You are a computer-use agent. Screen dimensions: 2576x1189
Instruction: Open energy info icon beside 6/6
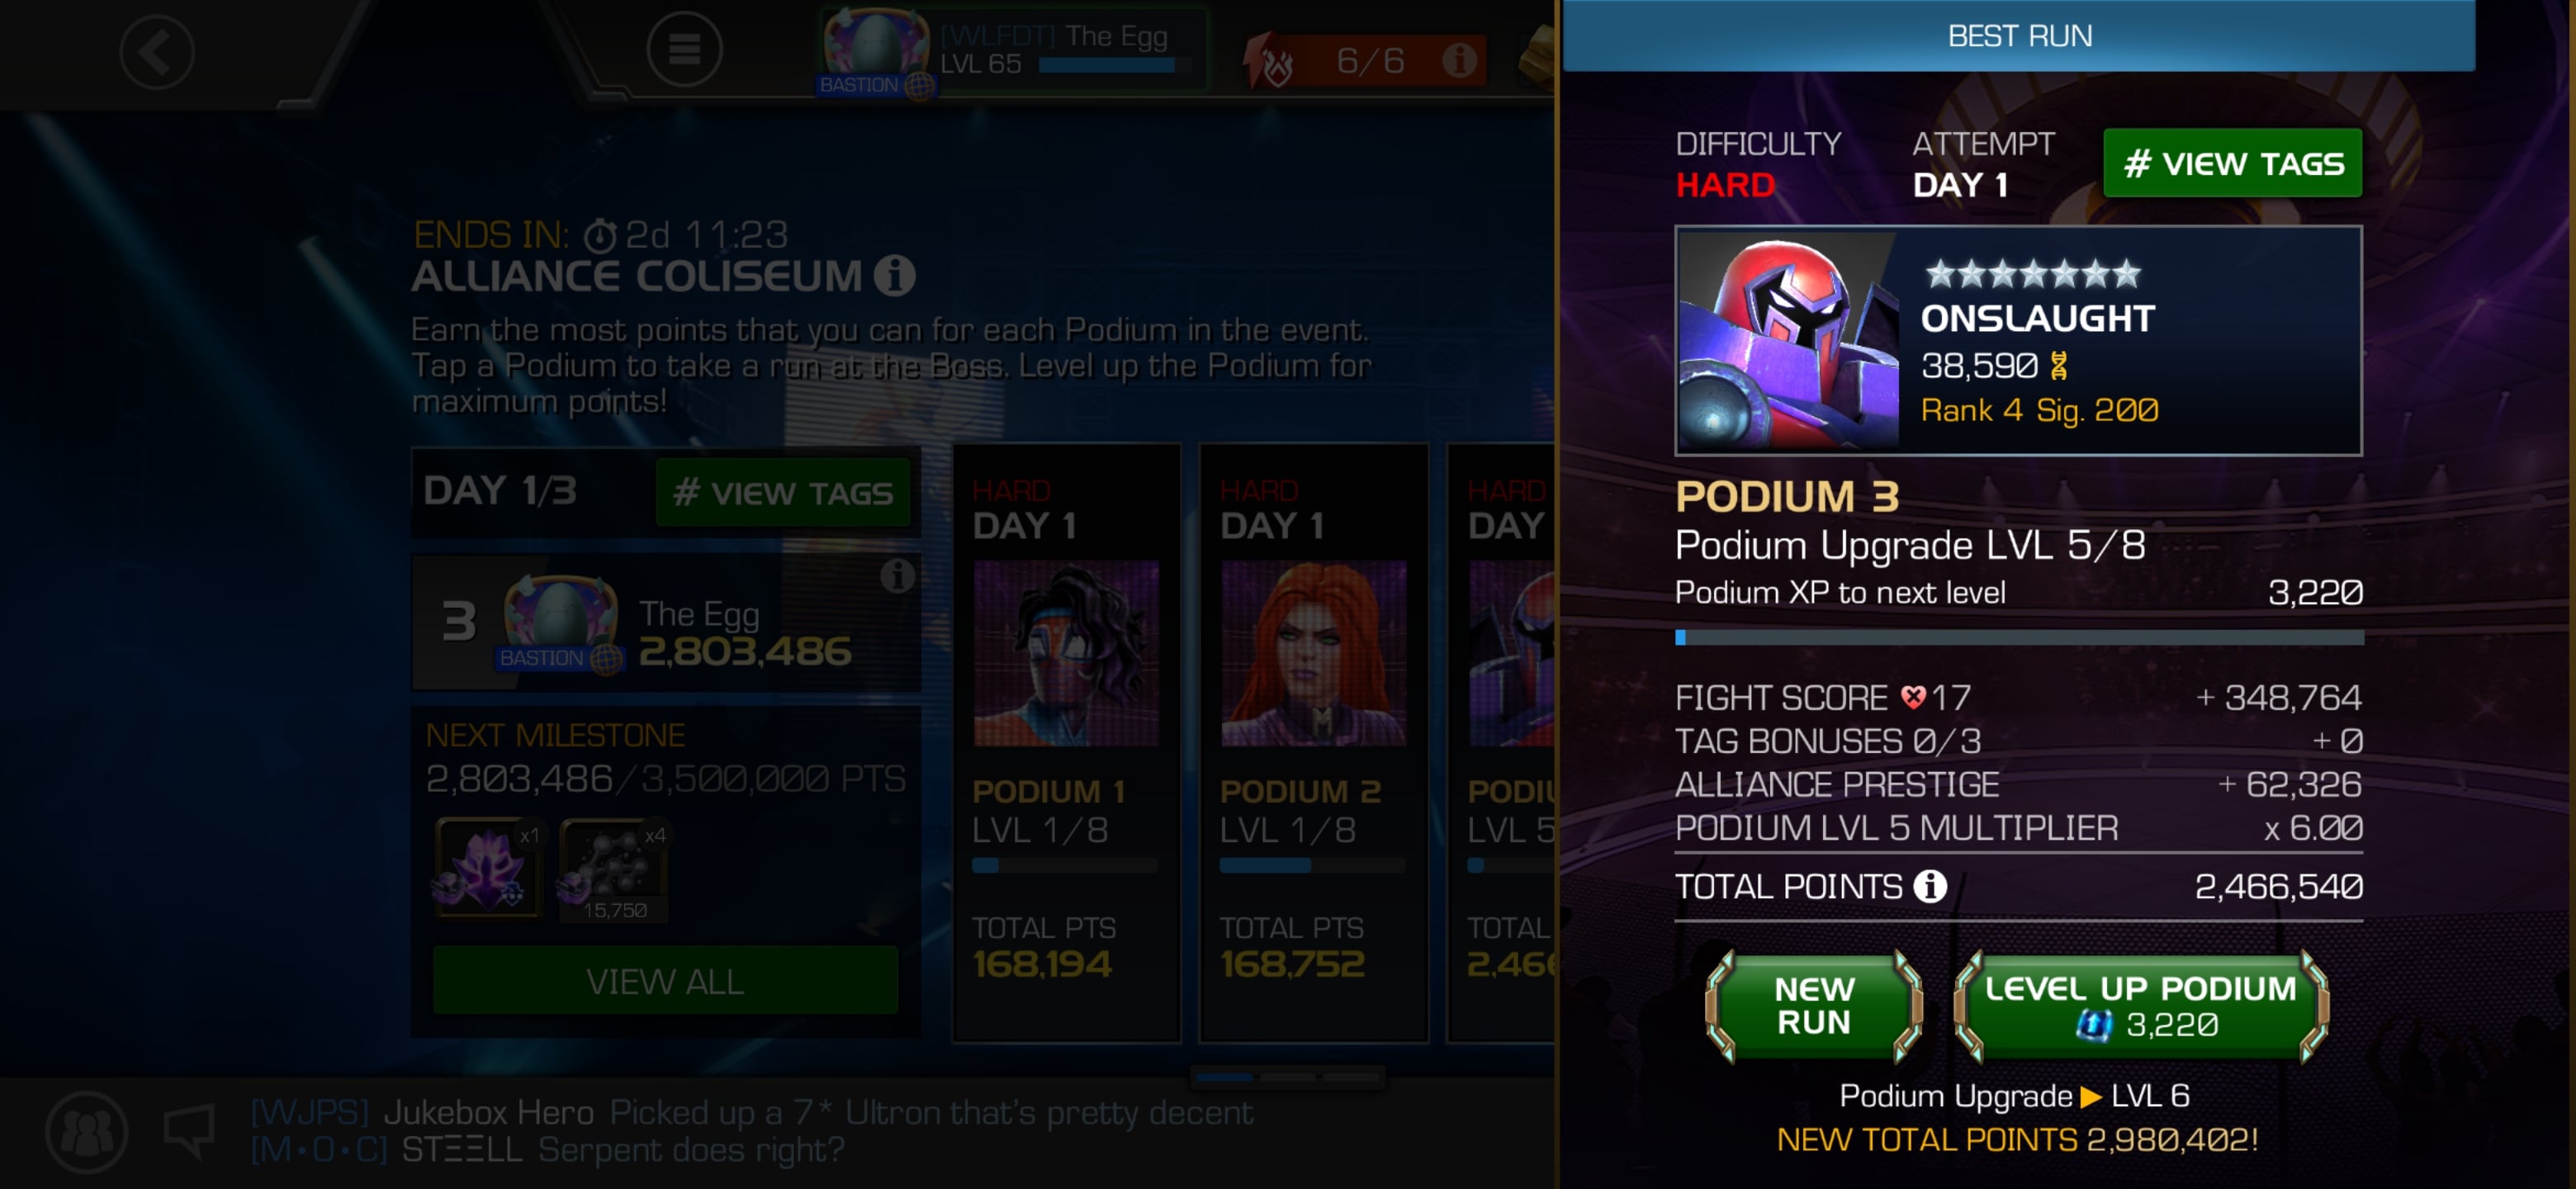[1459, 61]
